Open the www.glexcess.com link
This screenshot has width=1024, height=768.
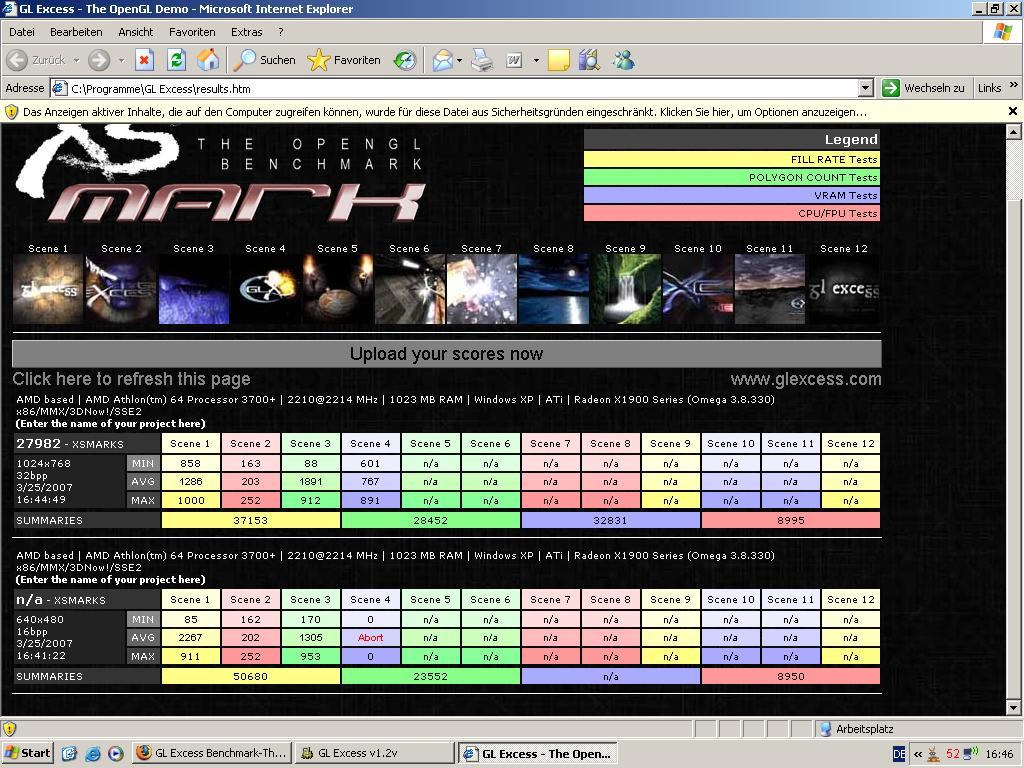[806, 379]
